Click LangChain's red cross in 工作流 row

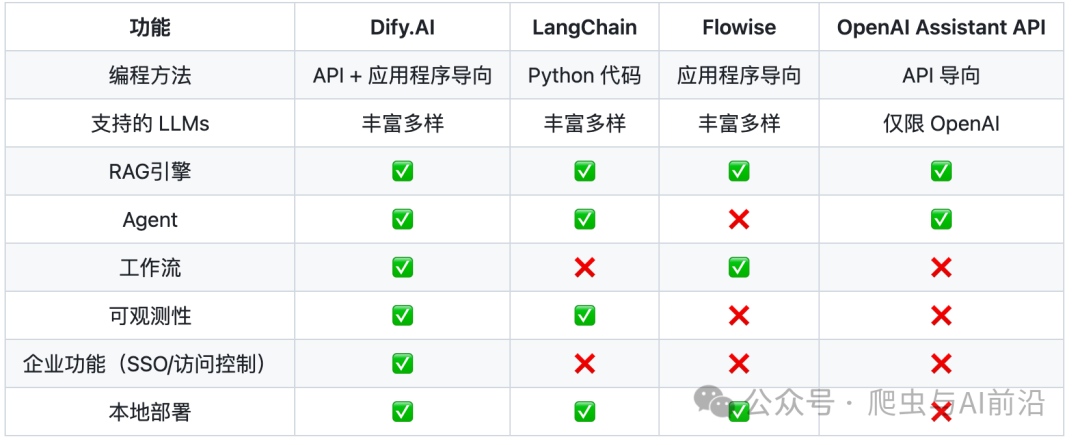(x=585, y=268)
